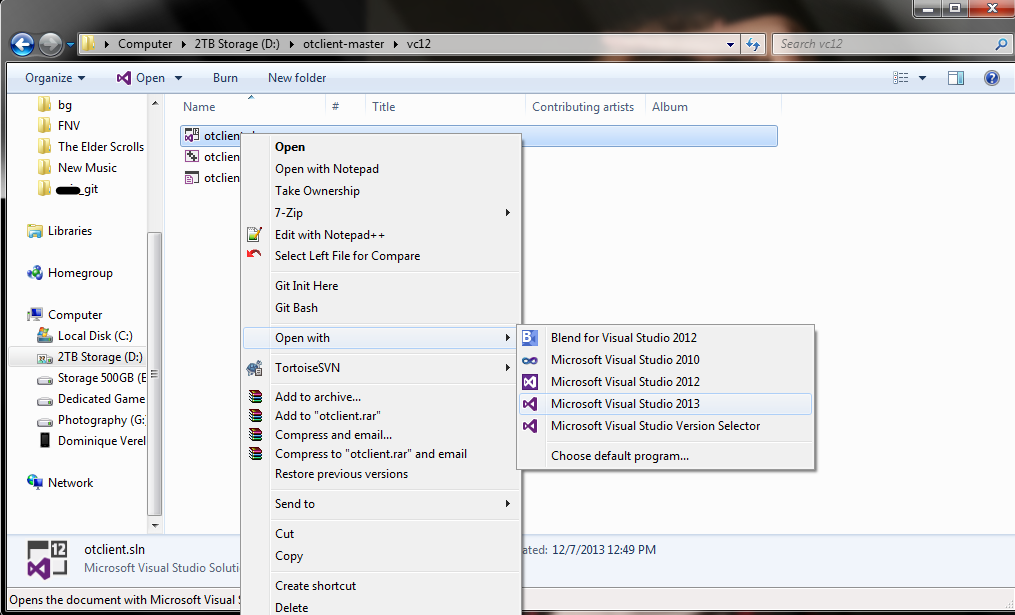Click the Dominique Verel device icon

(x=45, y=441)
